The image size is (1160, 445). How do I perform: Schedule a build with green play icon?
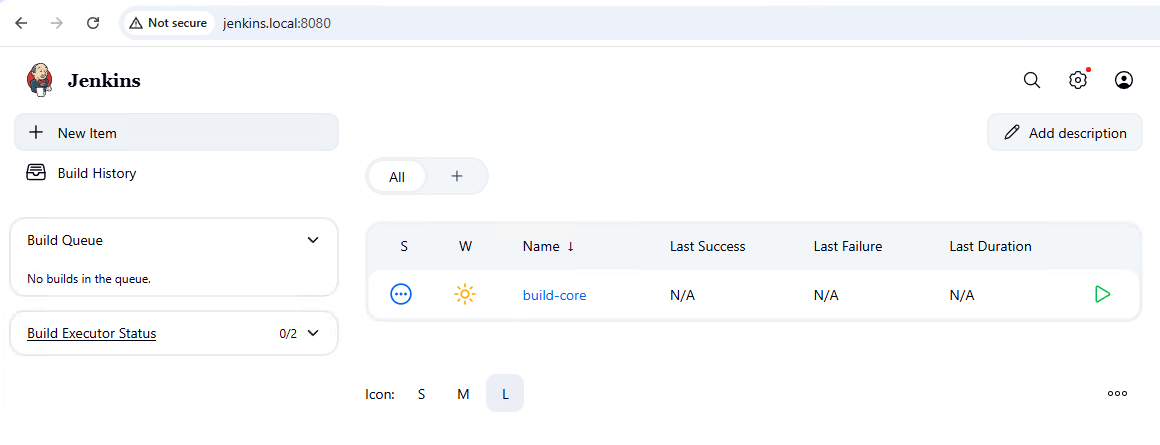coord(1102,294)
